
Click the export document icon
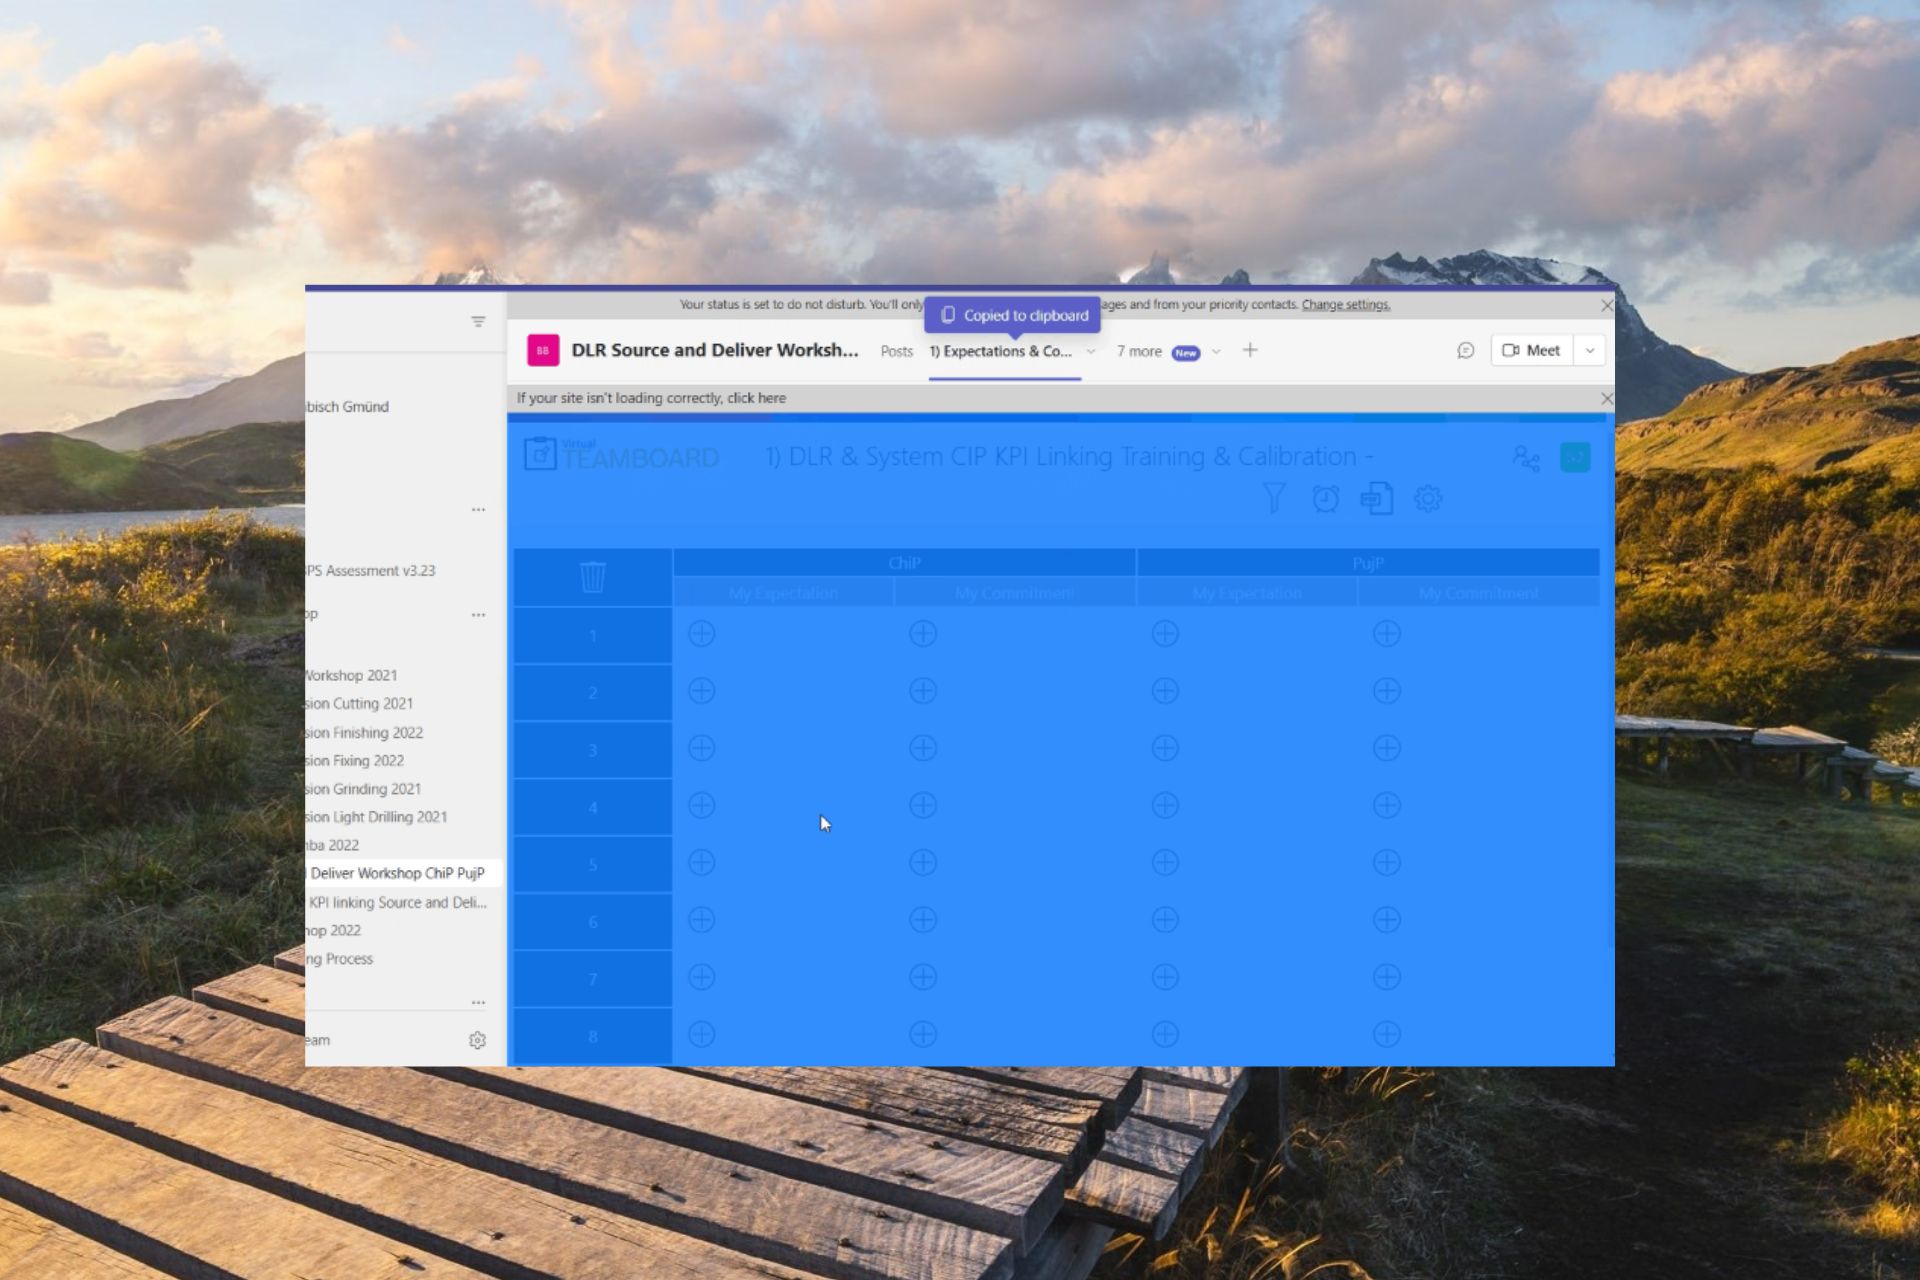point(1377,498)
